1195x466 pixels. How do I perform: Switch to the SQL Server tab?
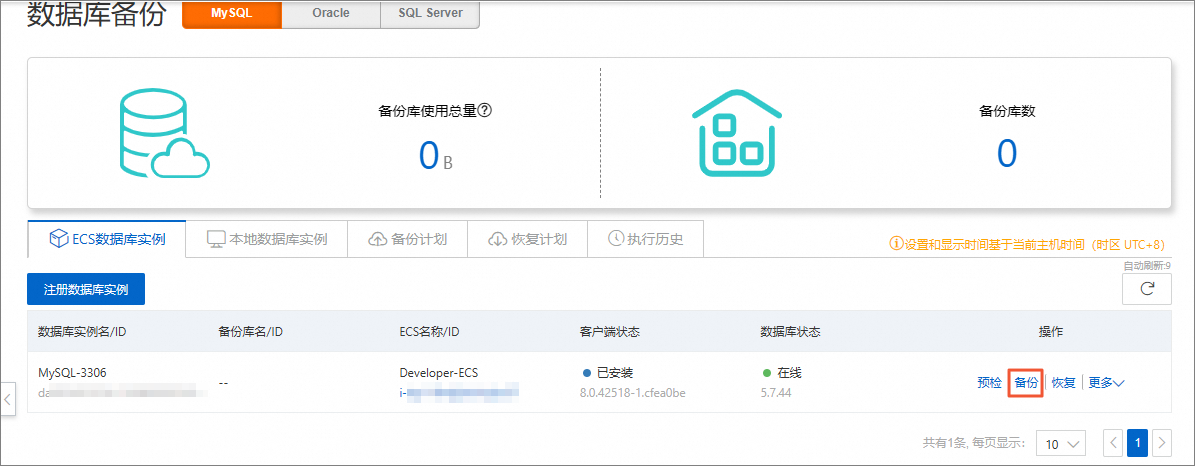[431, 14]
